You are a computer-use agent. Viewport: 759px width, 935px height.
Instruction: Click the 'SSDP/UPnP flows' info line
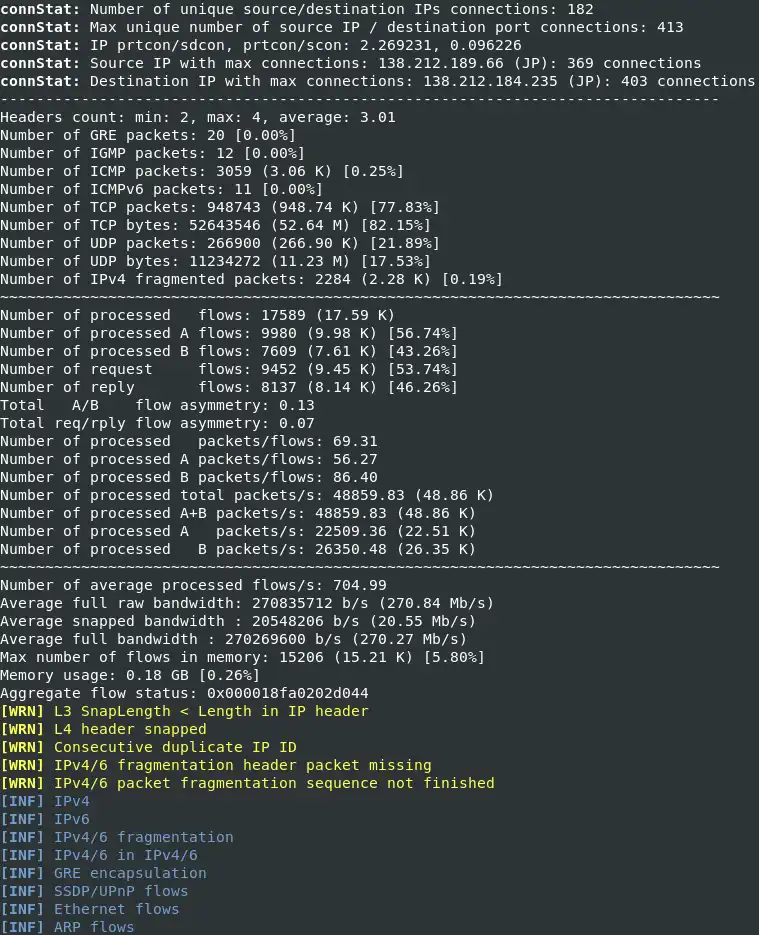click(121, 891)
